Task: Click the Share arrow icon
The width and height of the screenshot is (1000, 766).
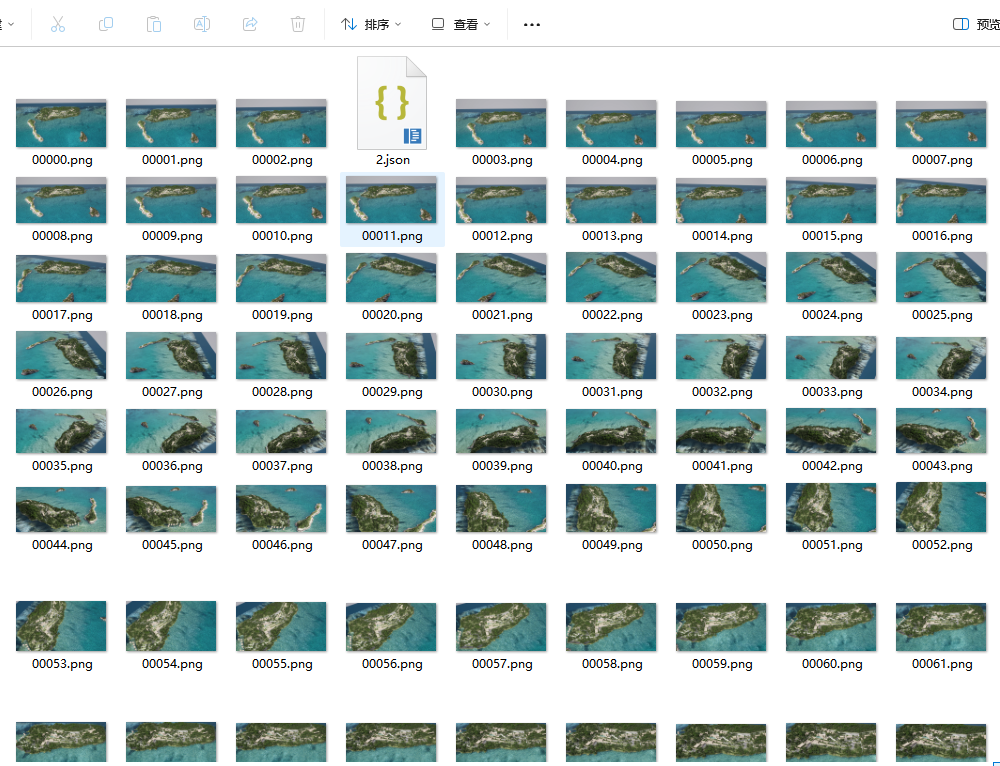Action: point(250,24)
